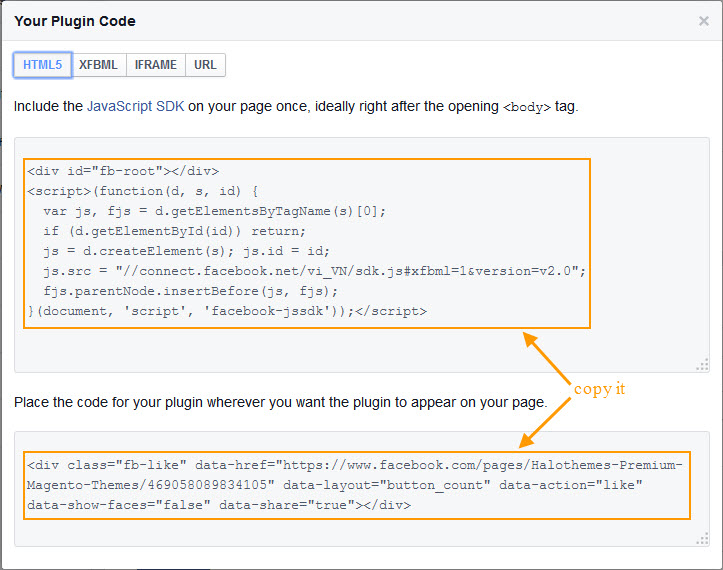Switch to the URL tab
This screenshot has height=570, width=723.
point(205,65)
